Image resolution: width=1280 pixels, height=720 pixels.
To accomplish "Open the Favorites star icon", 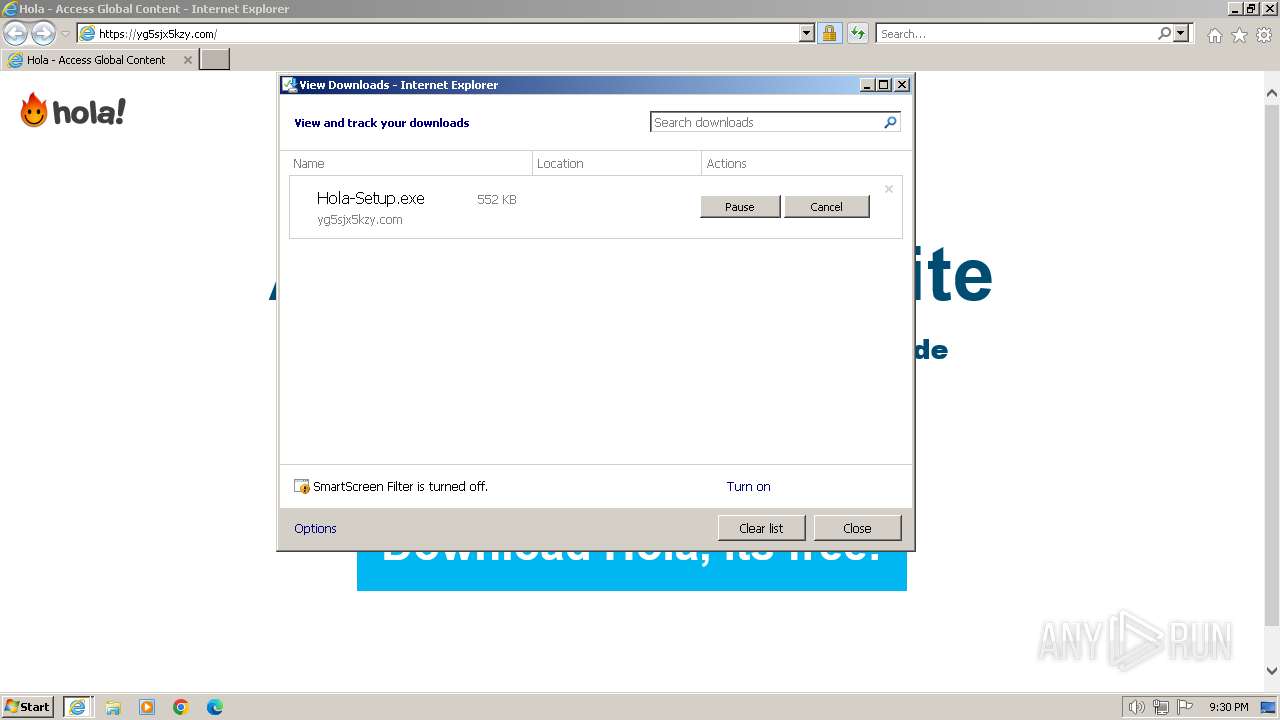I will 1239,35.
